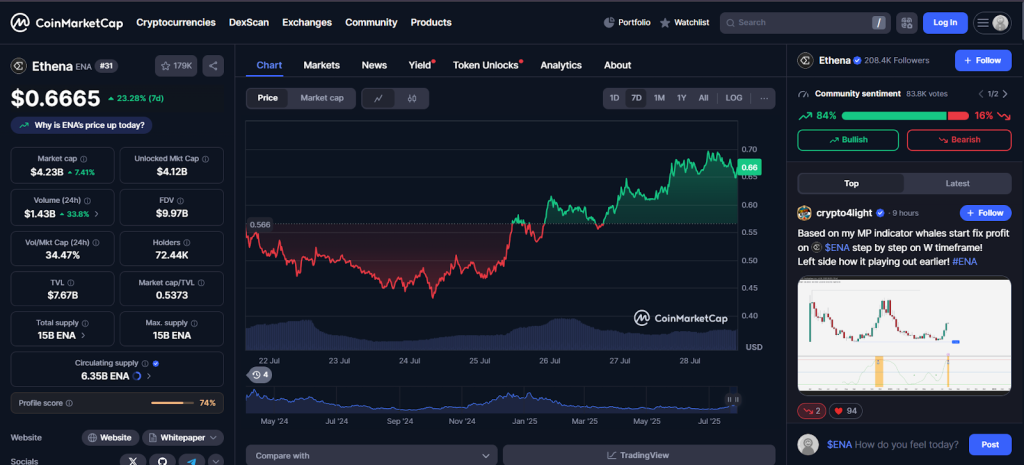Expand more socials chevron
Screen dimensions: 1024x465
coord(216,460)
